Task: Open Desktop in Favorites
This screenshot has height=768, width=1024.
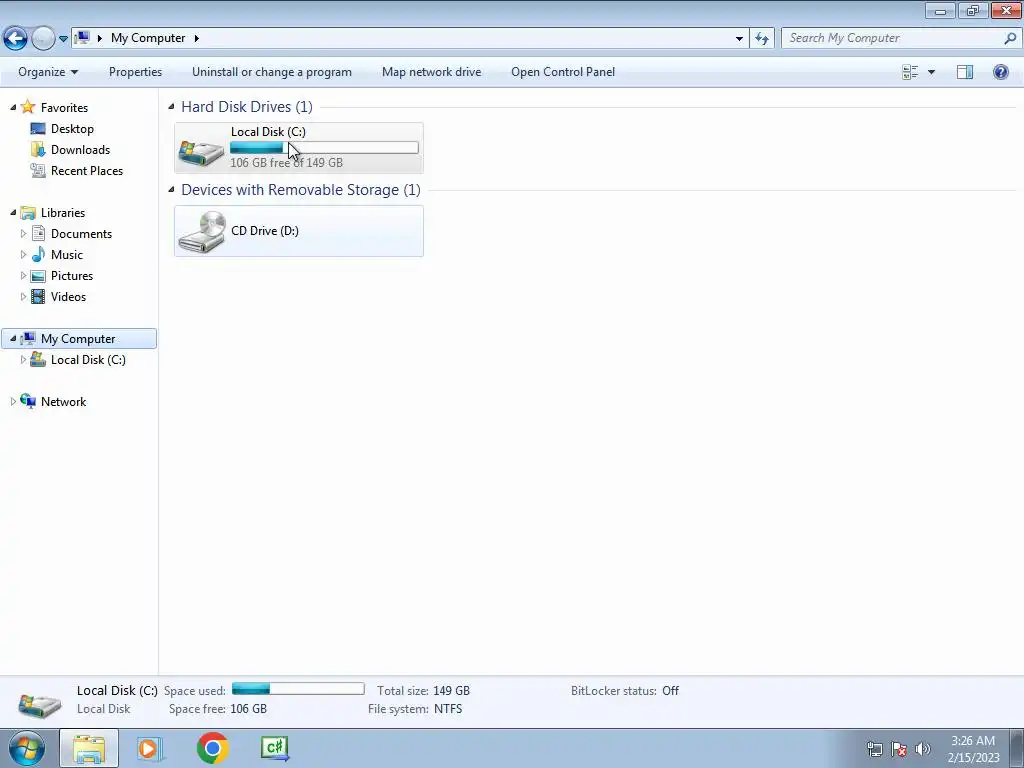Action: (x=72, y=129)
